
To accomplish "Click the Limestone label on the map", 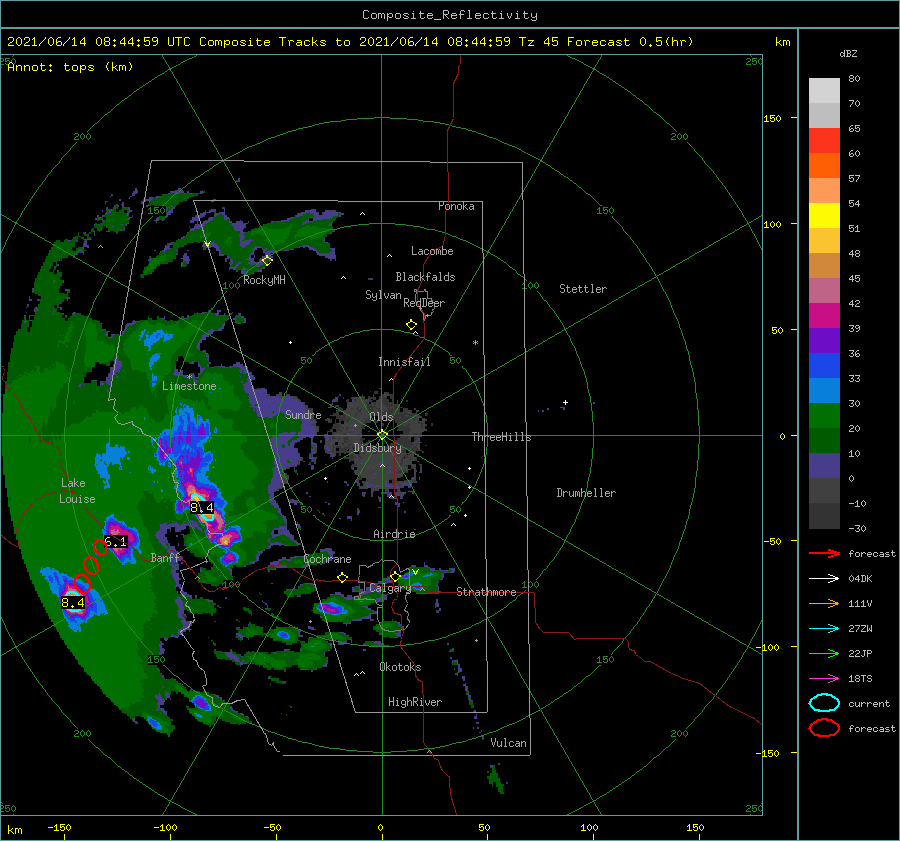I will (189, 386).
